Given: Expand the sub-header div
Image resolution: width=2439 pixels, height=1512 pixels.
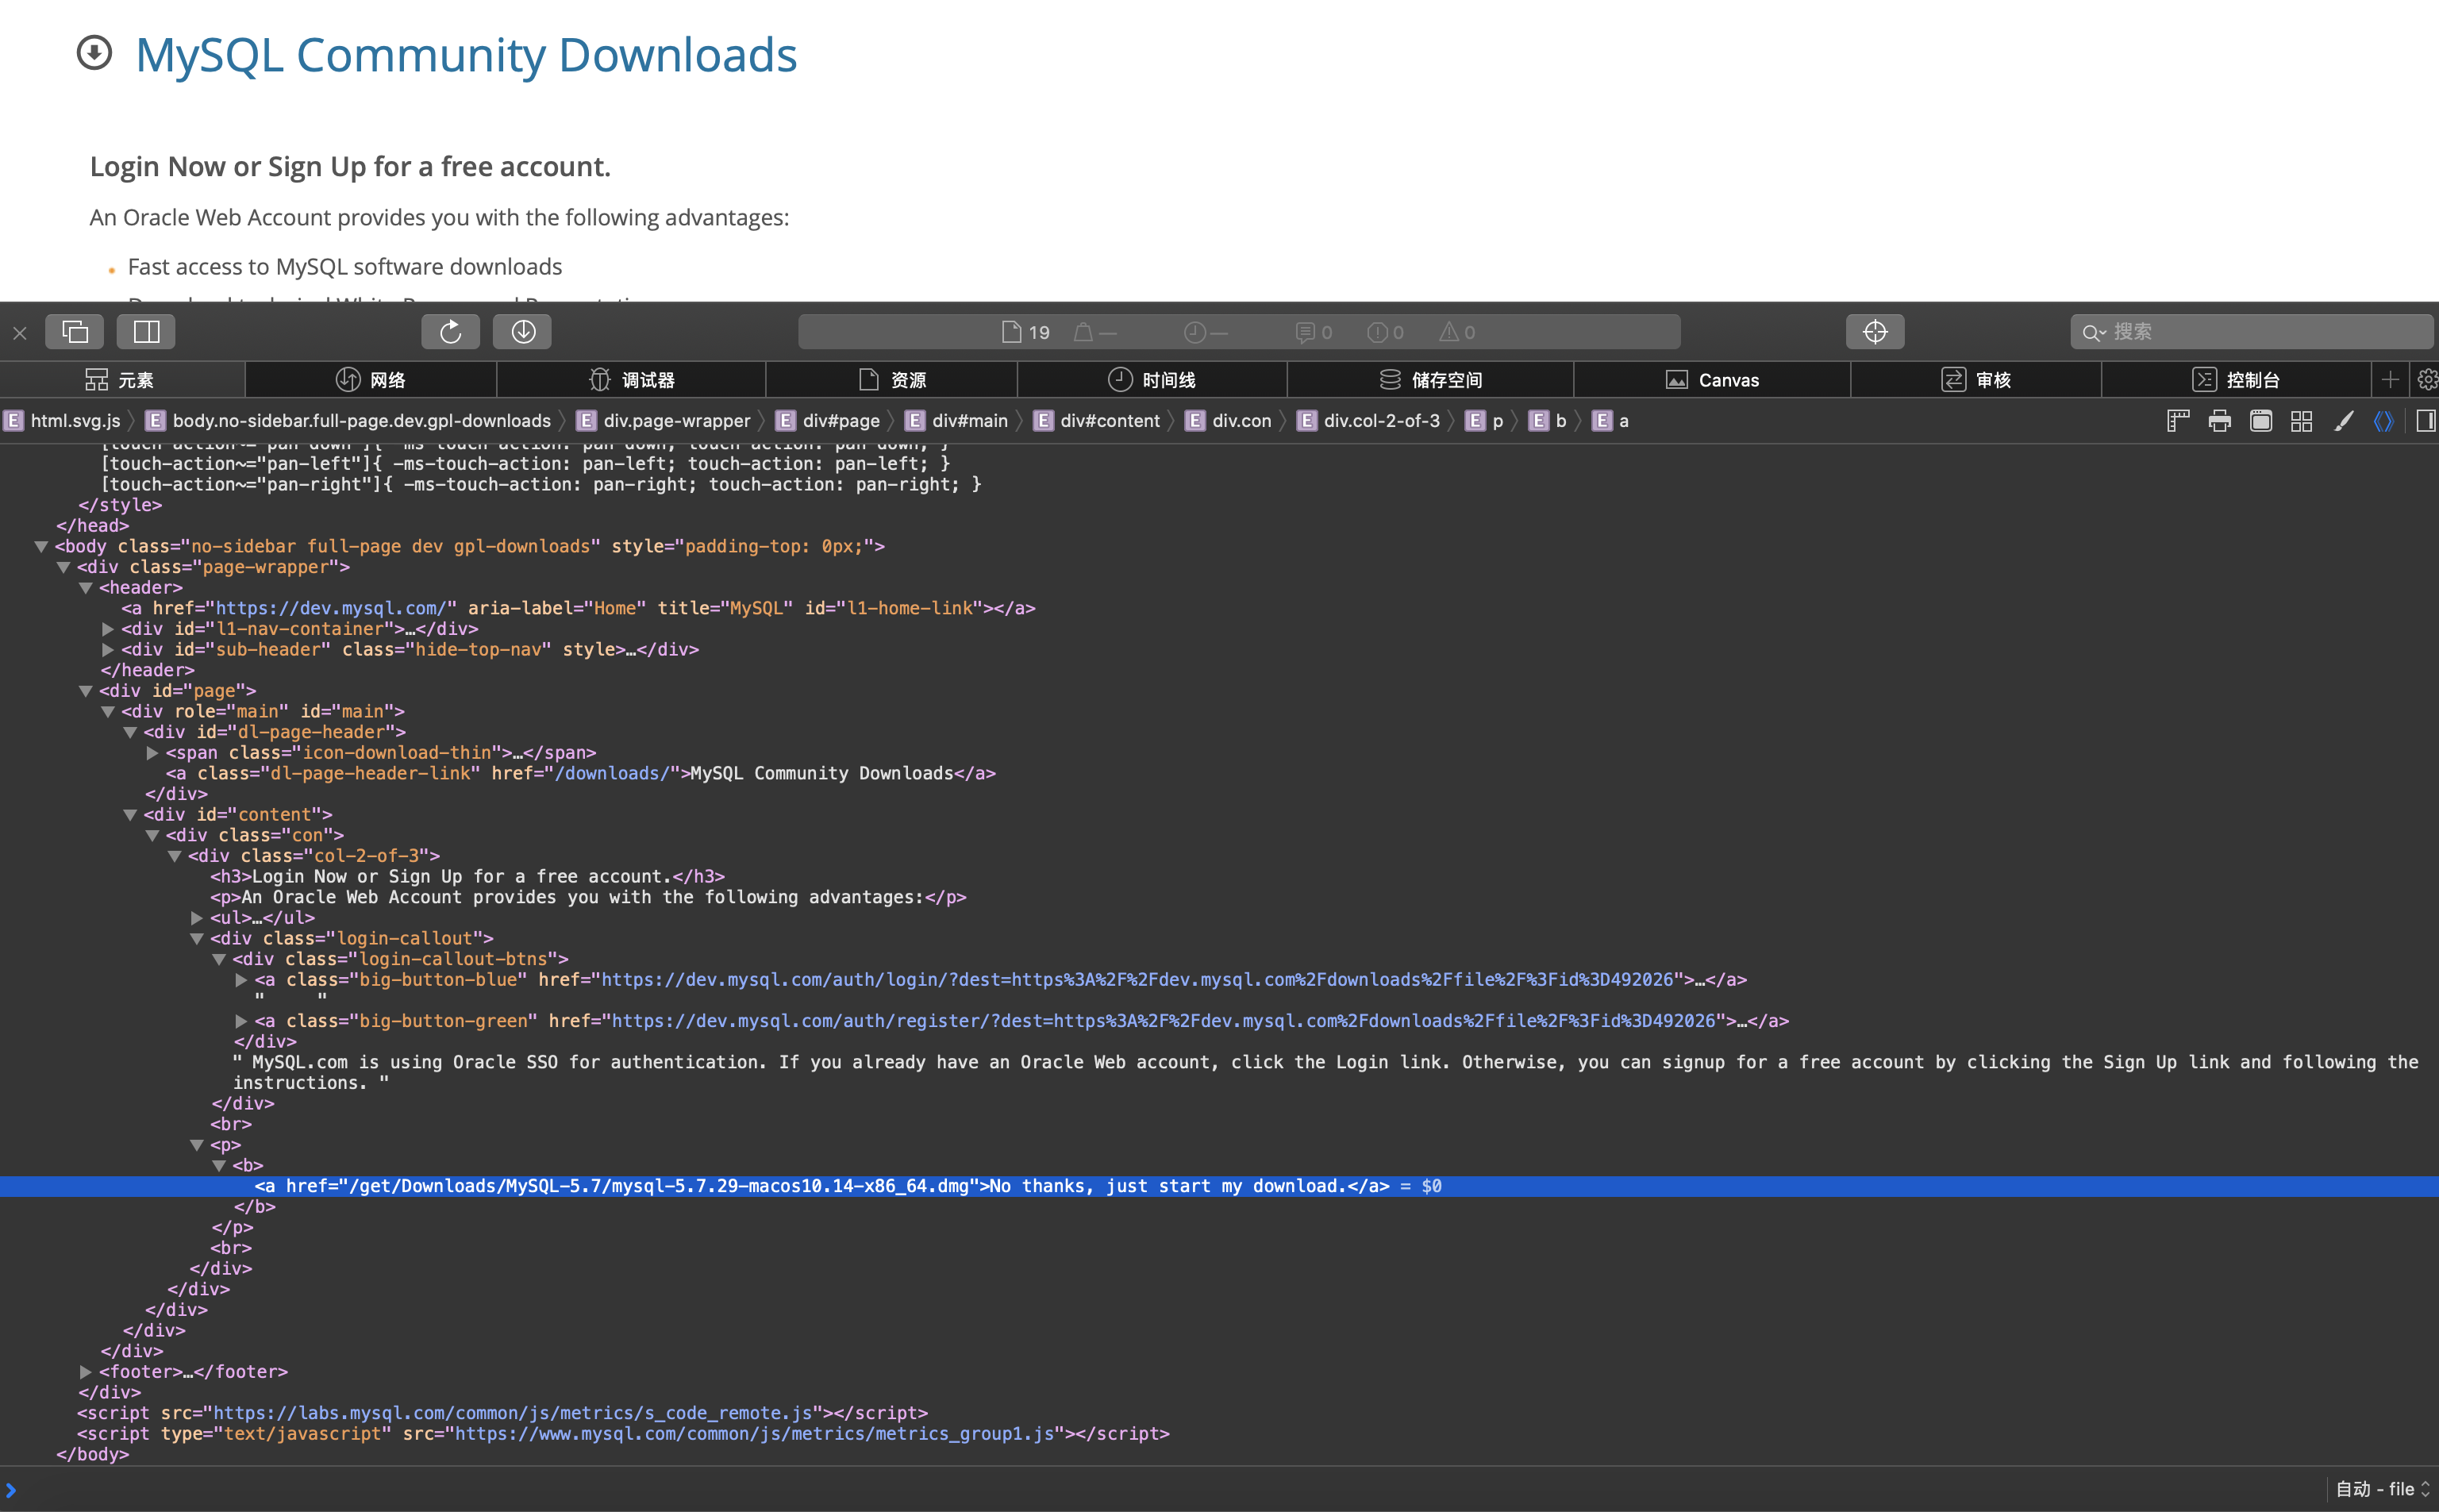Looking at the screenshot, I should point(108,650).
